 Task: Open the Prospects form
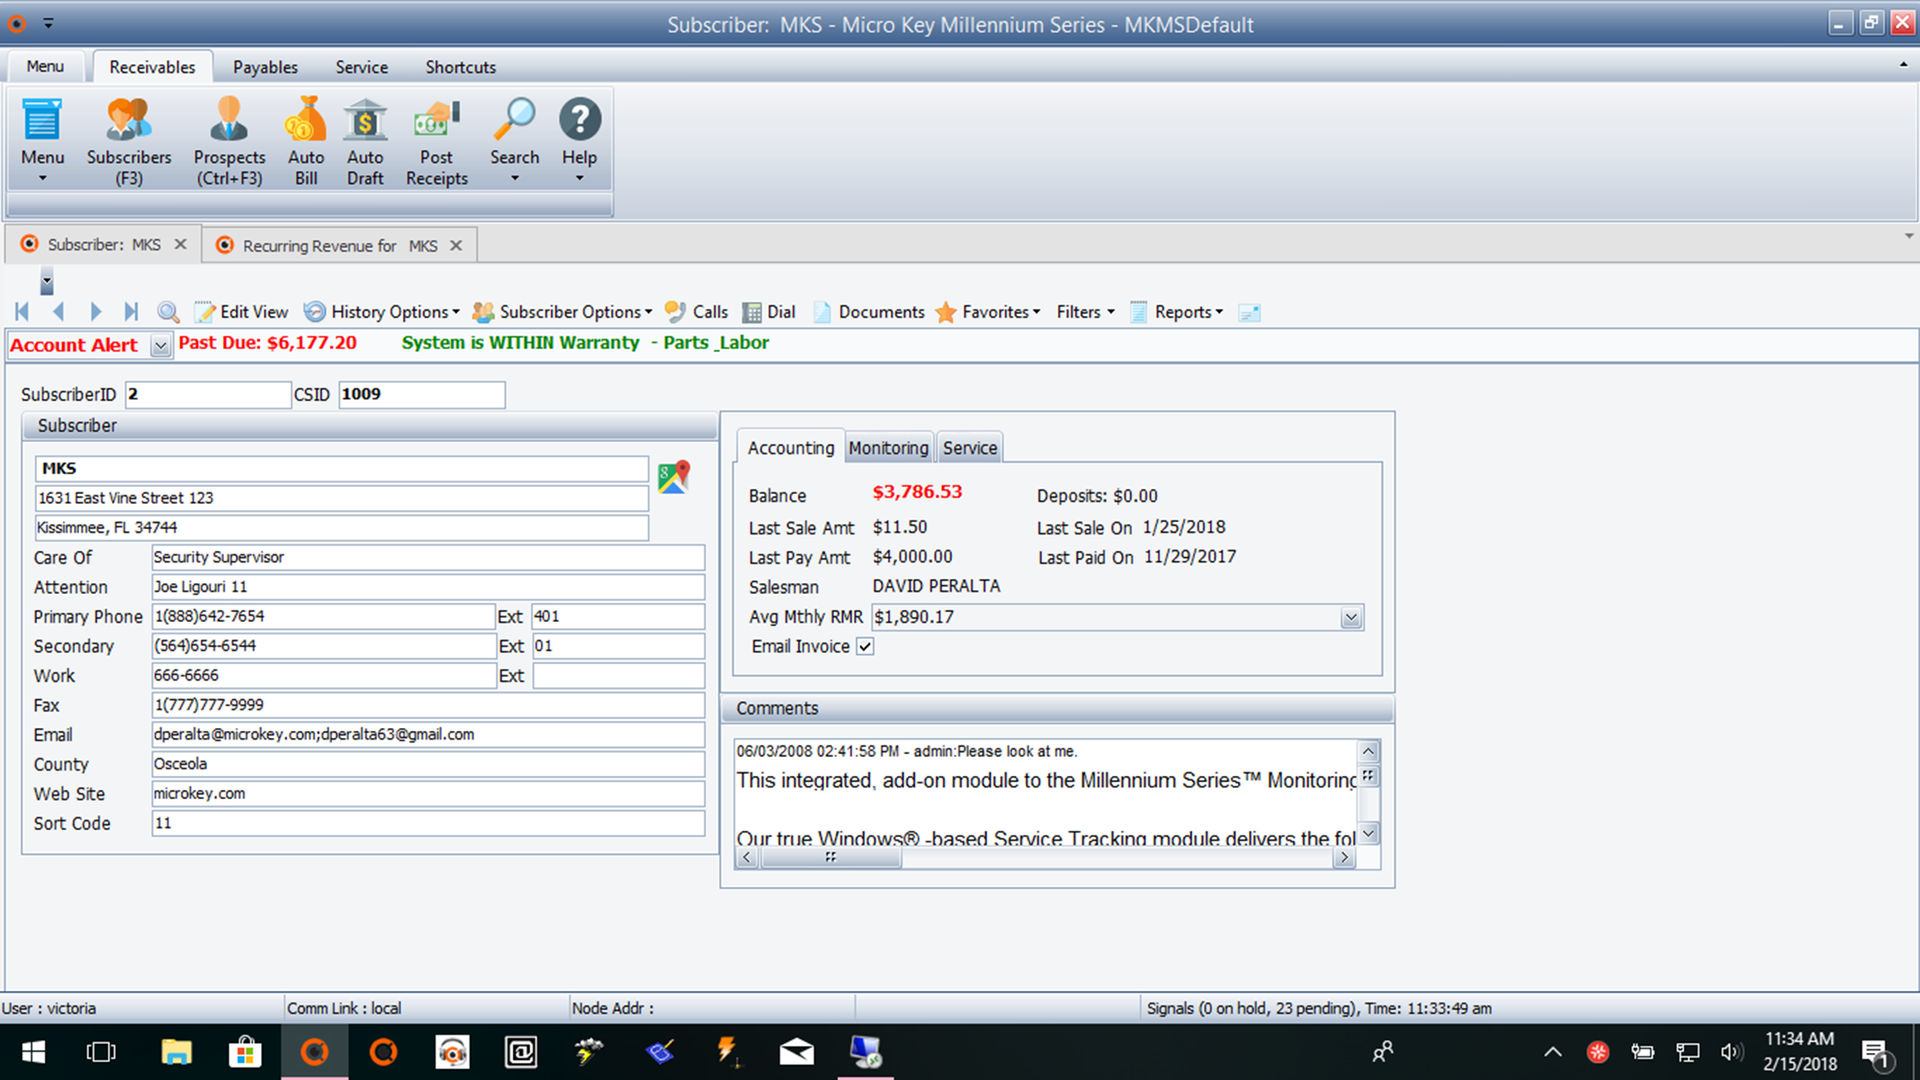click(x=229, y=140)
